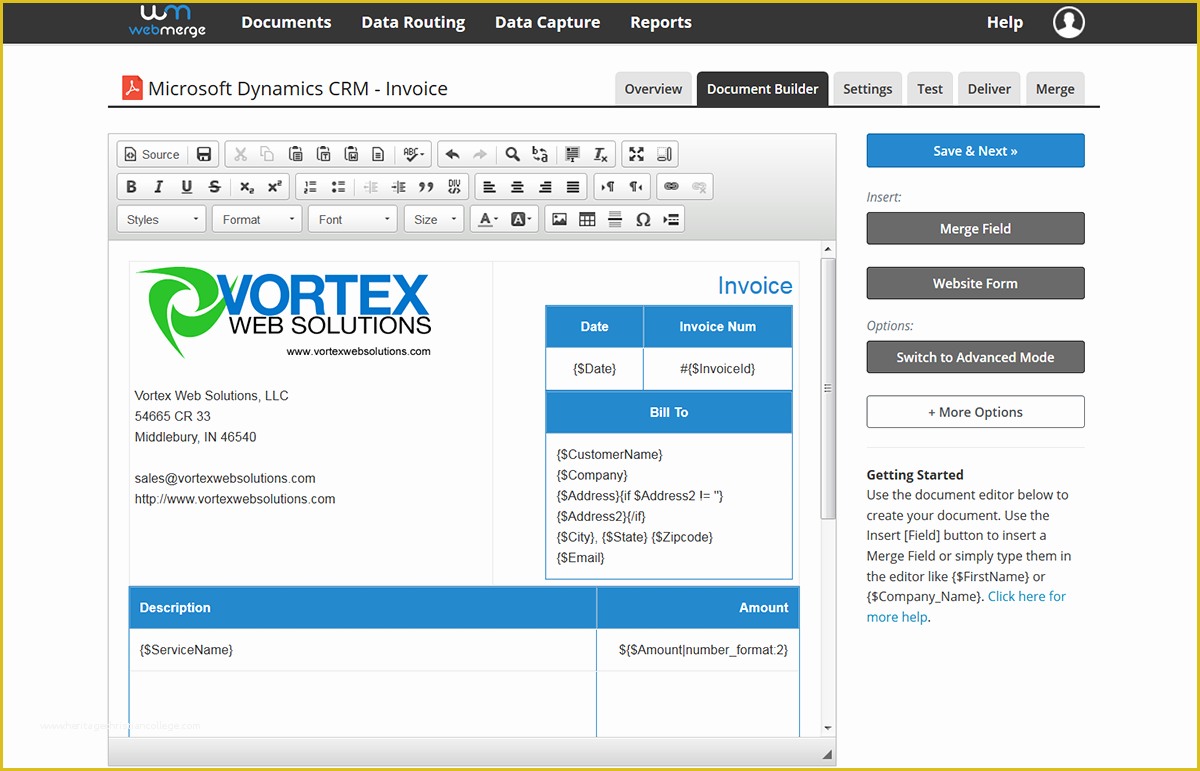
Task: Align text left
Action: click(x=489, y=187)
